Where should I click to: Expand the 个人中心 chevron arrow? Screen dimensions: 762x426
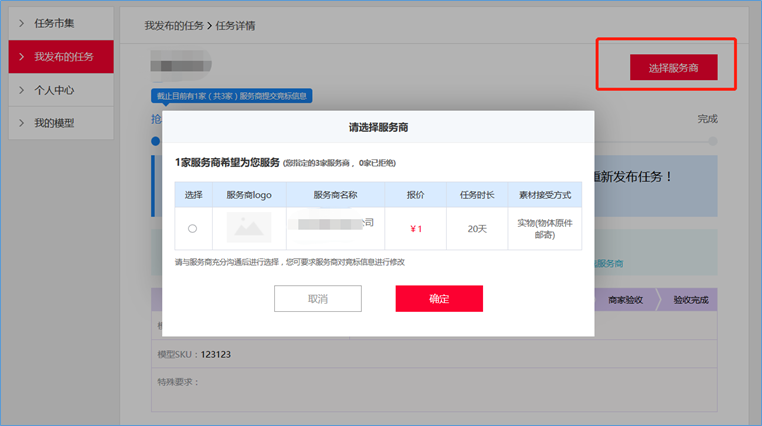[22, 90]
